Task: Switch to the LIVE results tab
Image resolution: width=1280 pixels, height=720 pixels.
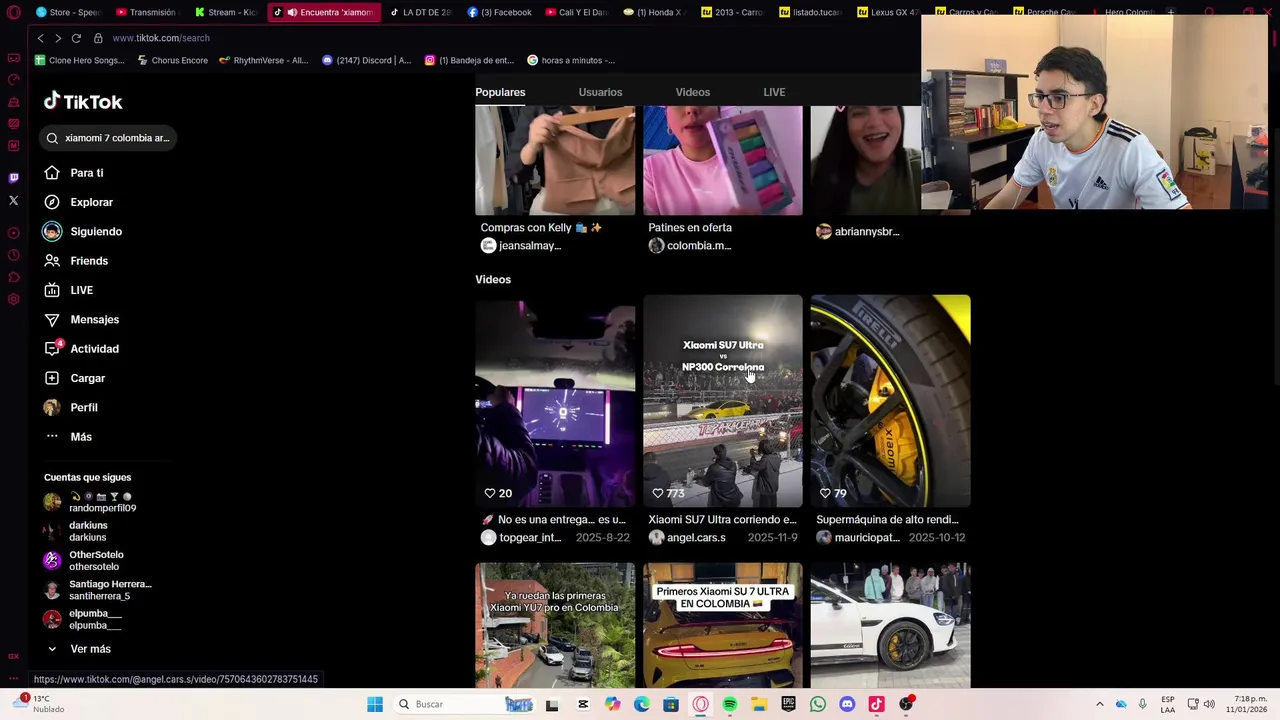Action: click(x=774, y=92)
